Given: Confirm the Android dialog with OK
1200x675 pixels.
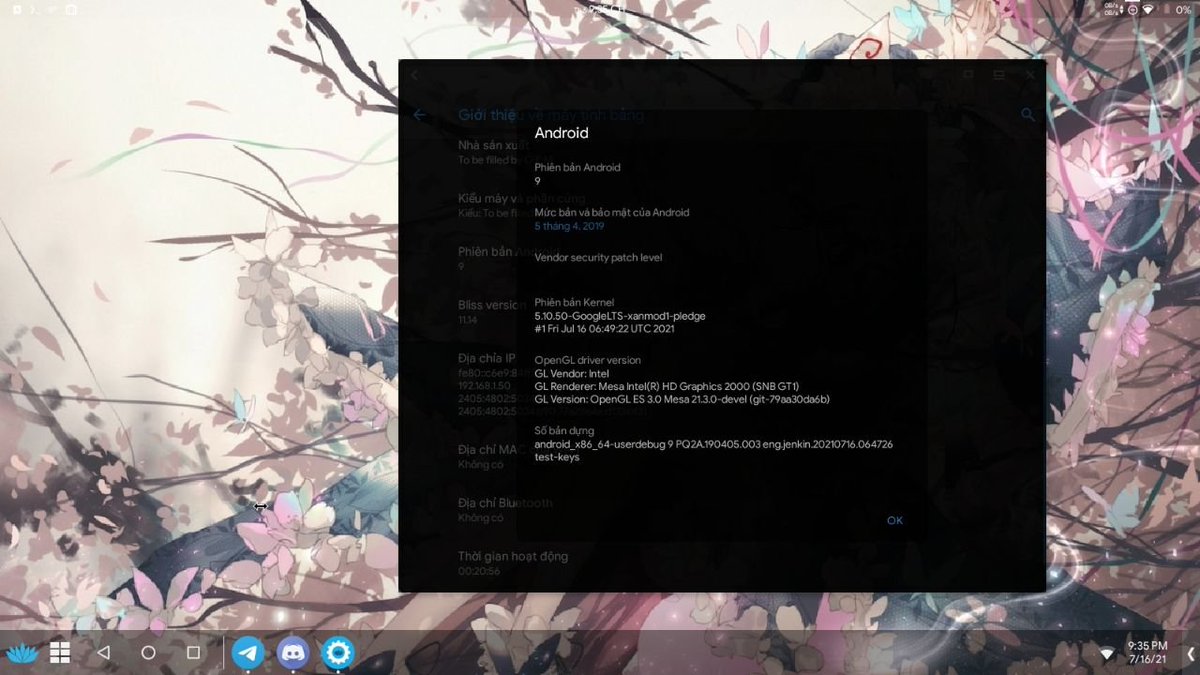Looking at the screenshot, I should (x=895, y=520).
